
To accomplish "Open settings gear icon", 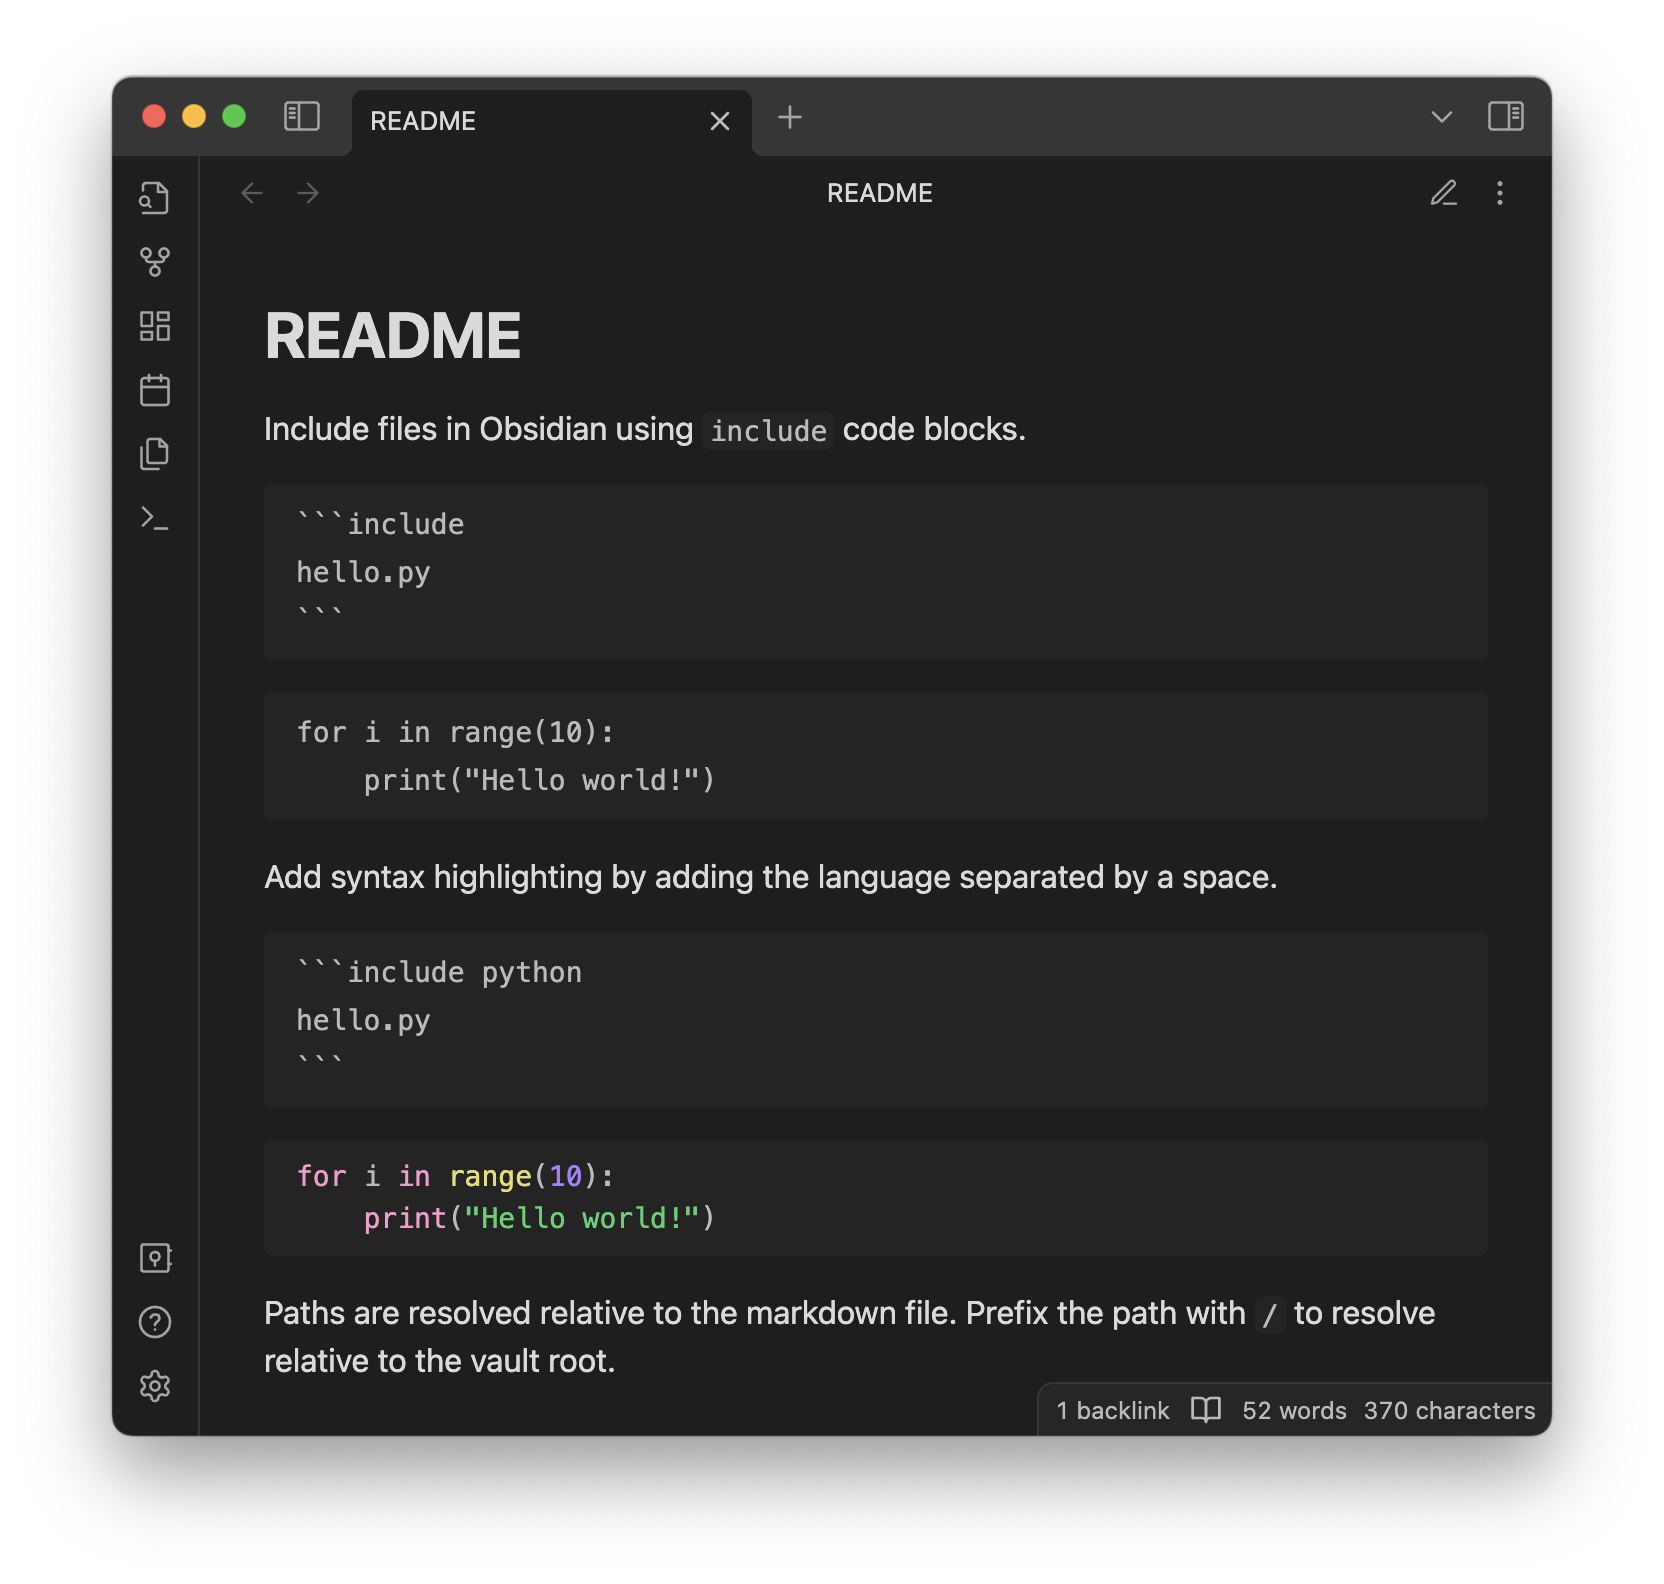I will [x=155, y=1386].
